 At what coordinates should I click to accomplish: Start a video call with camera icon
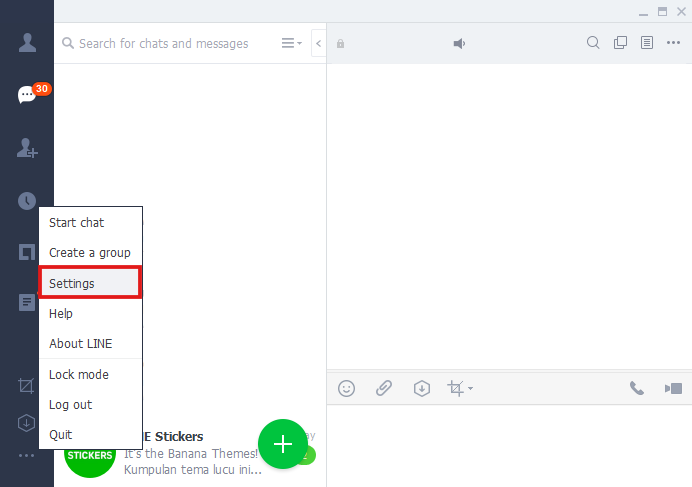673,388
